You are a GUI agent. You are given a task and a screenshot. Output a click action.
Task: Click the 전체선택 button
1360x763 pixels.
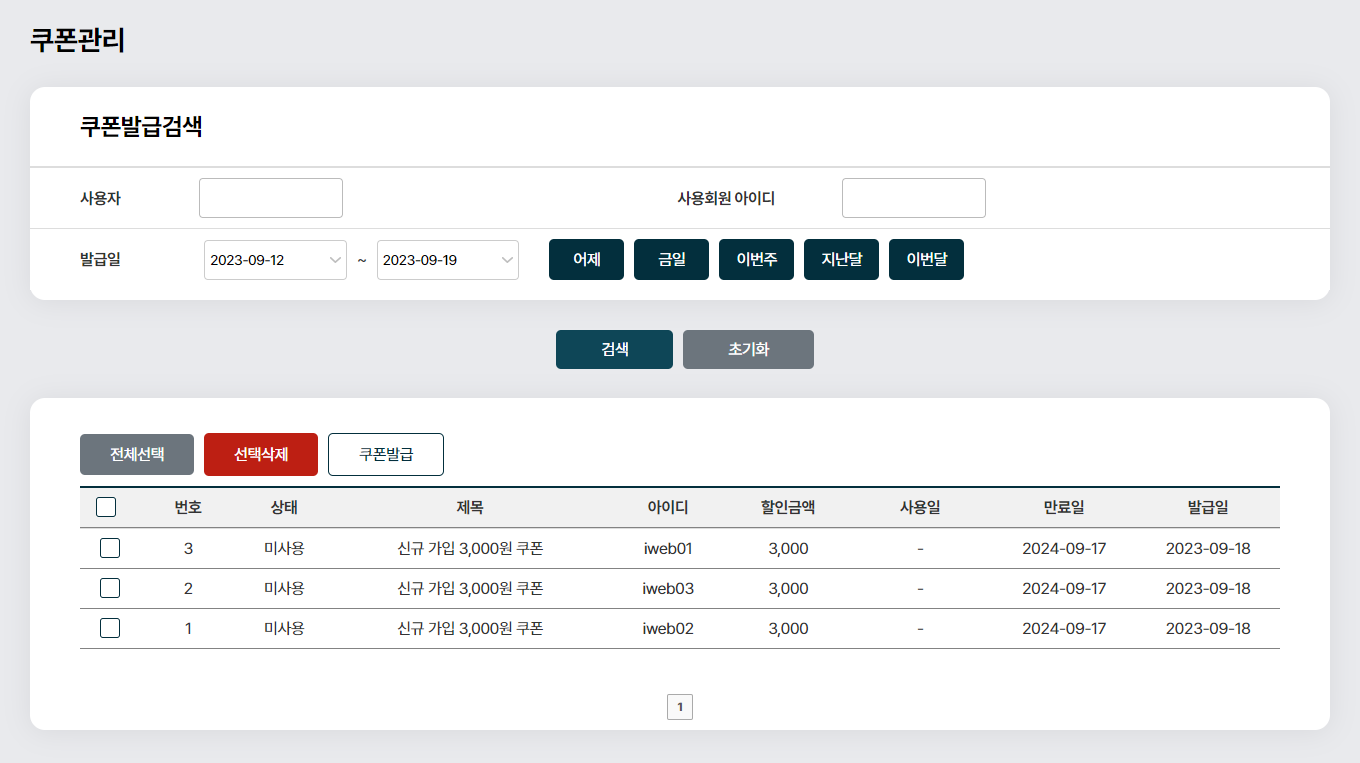137,454
